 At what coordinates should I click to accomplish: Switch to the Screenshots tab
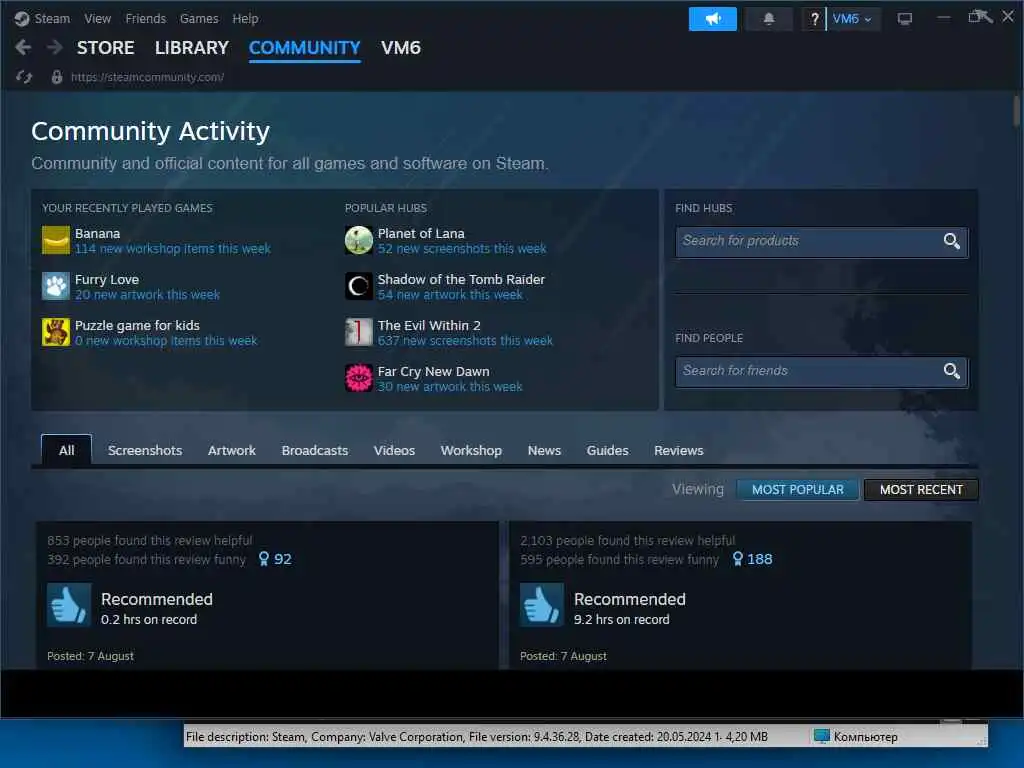pos(145,450)
